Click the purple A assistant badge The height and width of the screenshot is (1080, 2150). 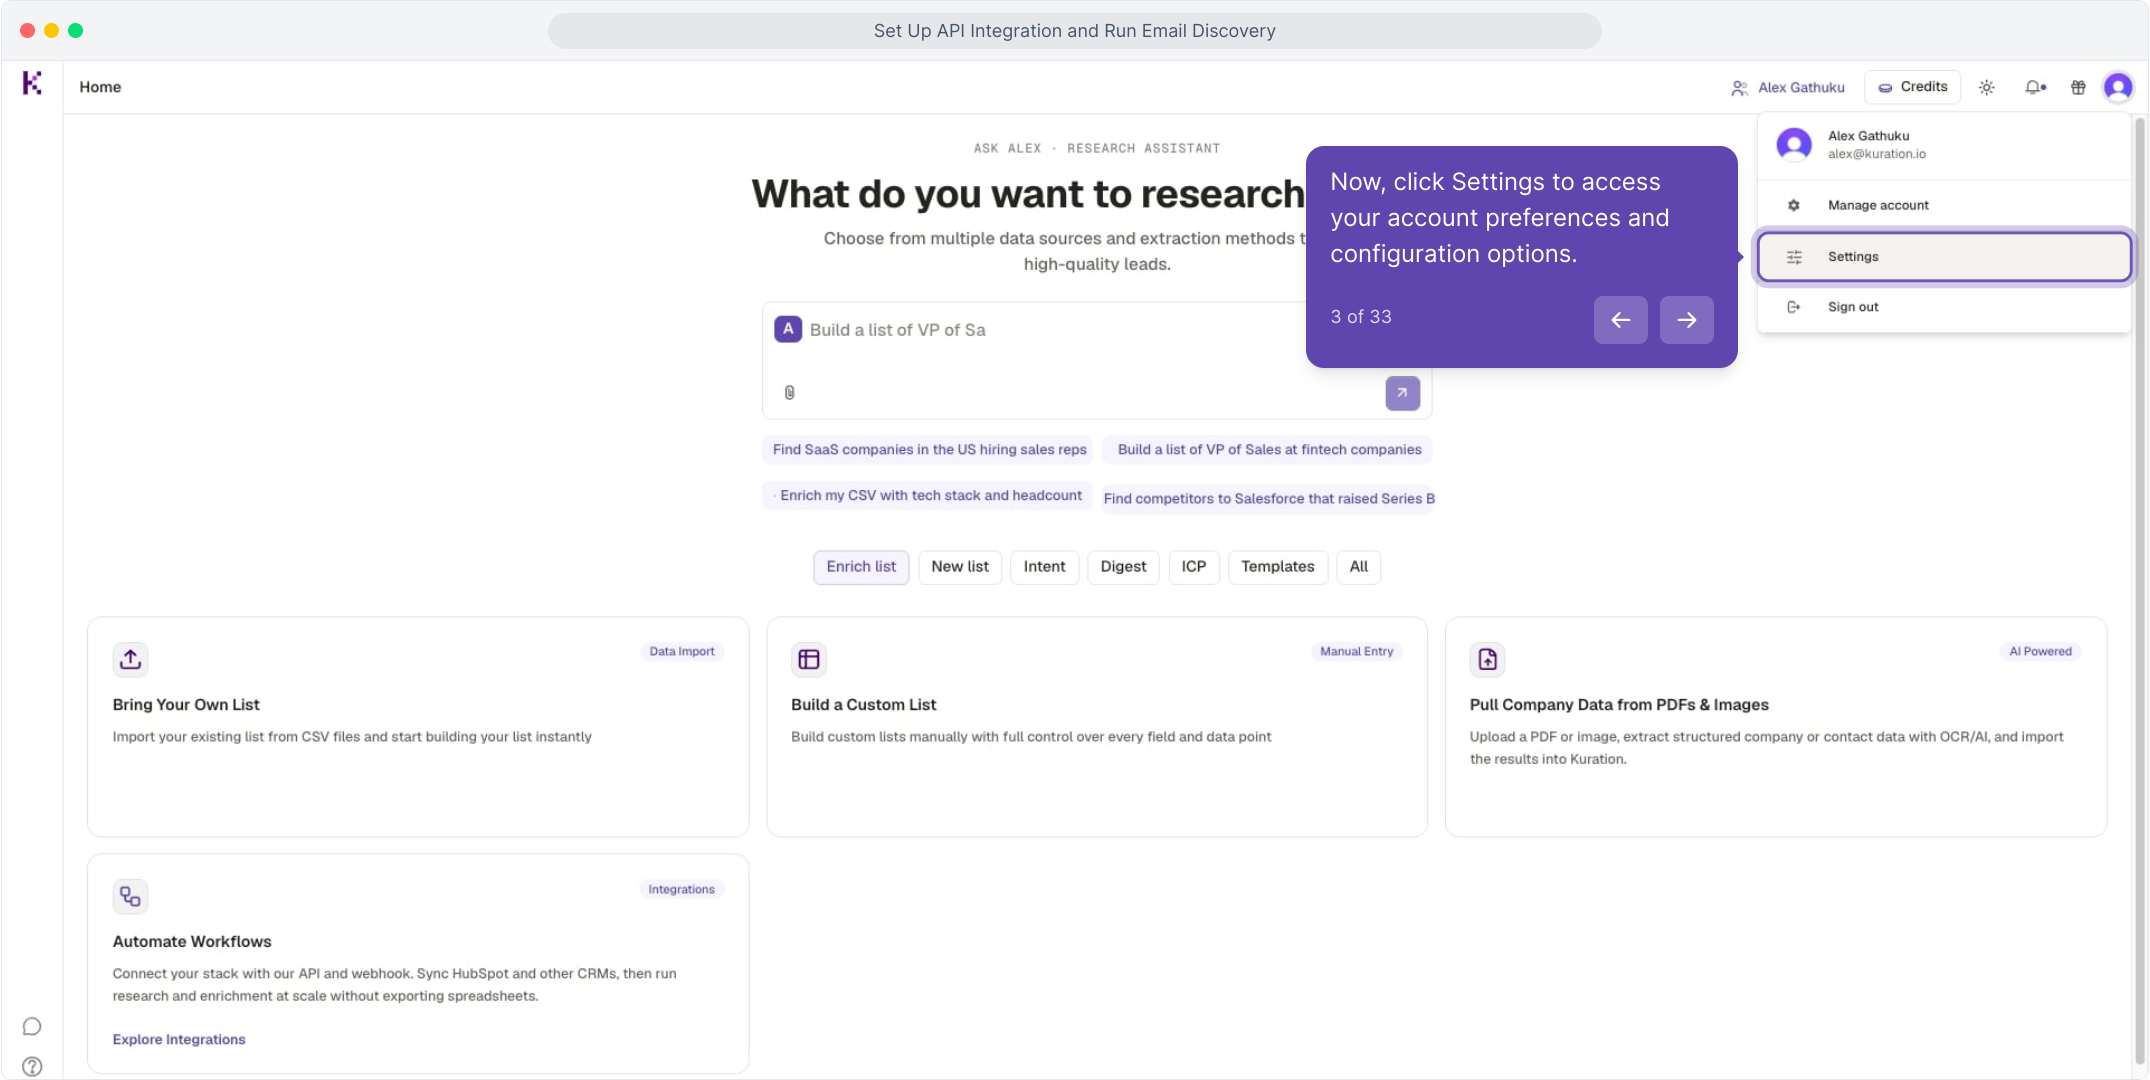(x=788, y=329)
